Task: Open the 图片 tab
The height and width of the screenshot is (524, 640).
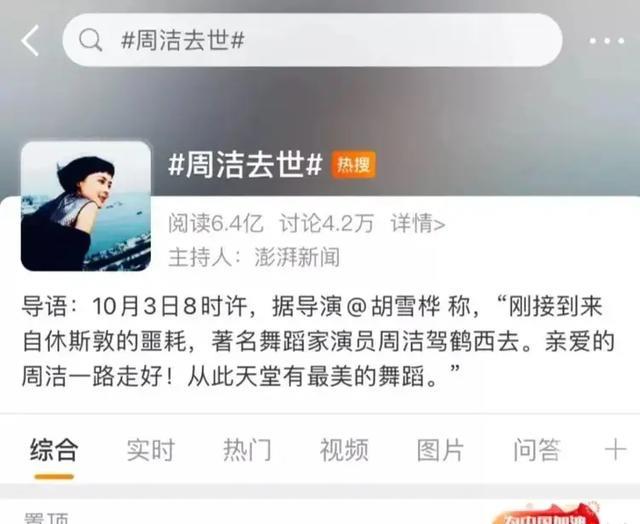Action: tap(440, 450)
